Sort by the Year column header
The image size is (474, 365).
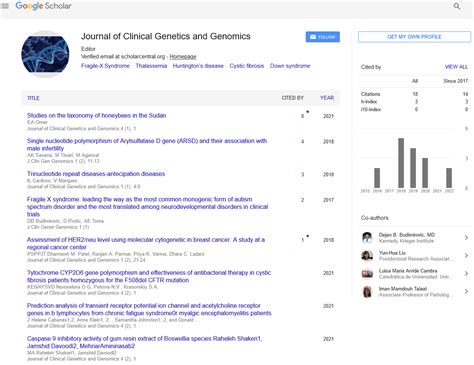pyautogui.click(x=327, y=98)
